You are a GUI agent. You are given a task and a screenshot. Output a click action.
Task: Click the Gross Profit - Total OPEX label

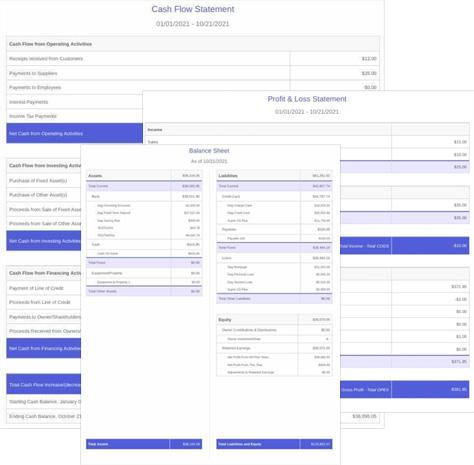coord(365,390)
